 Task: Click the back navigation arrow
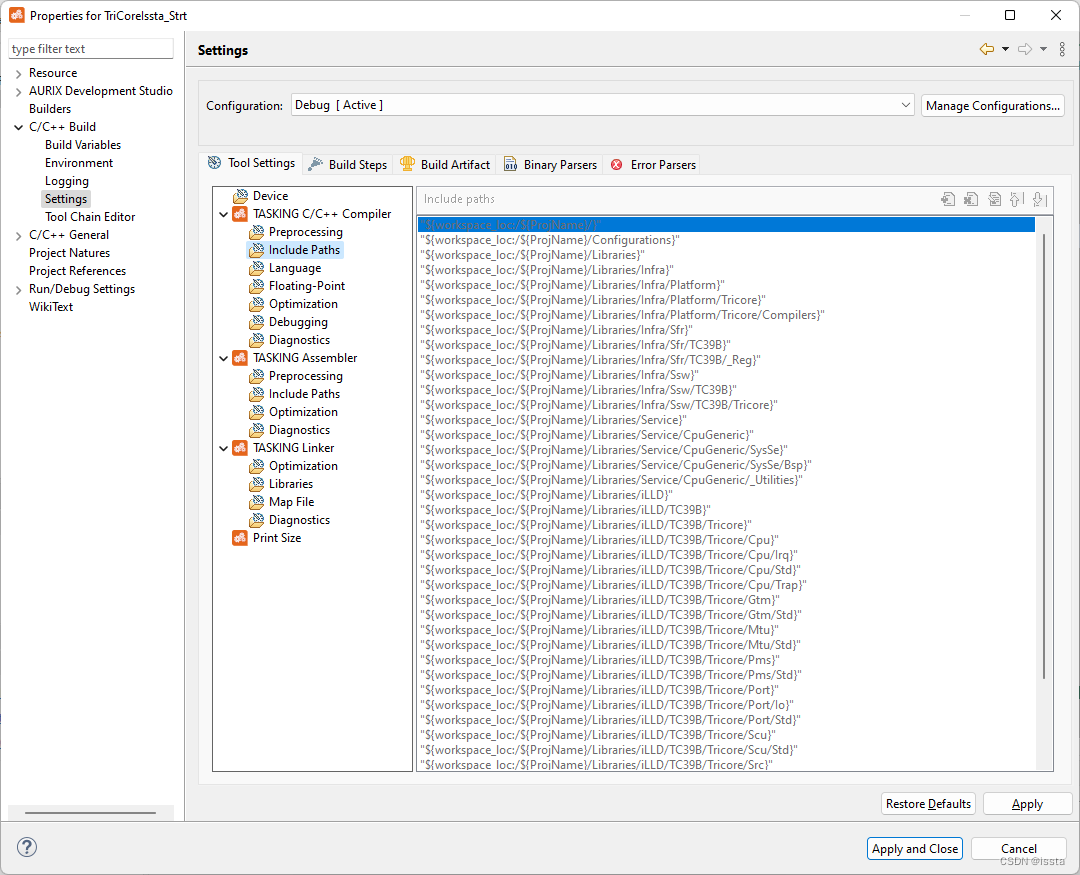pos(988,48)
